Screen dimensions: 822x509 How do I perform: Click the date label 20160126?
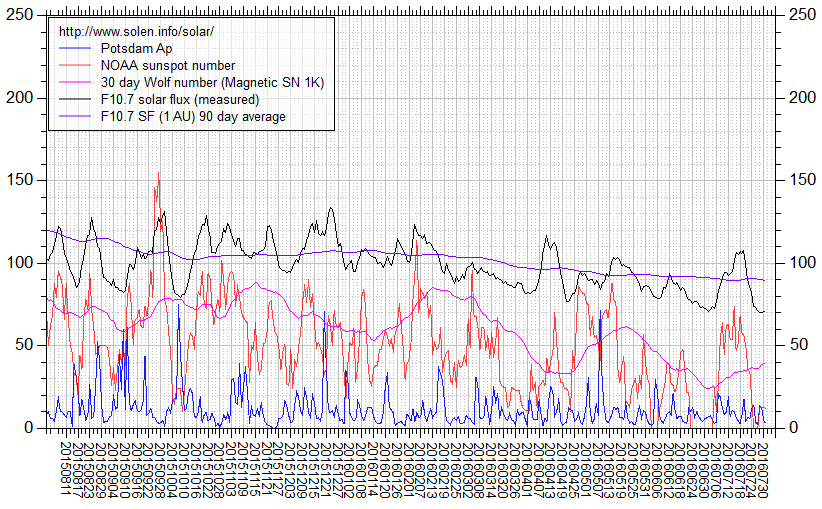click(396, 470)
